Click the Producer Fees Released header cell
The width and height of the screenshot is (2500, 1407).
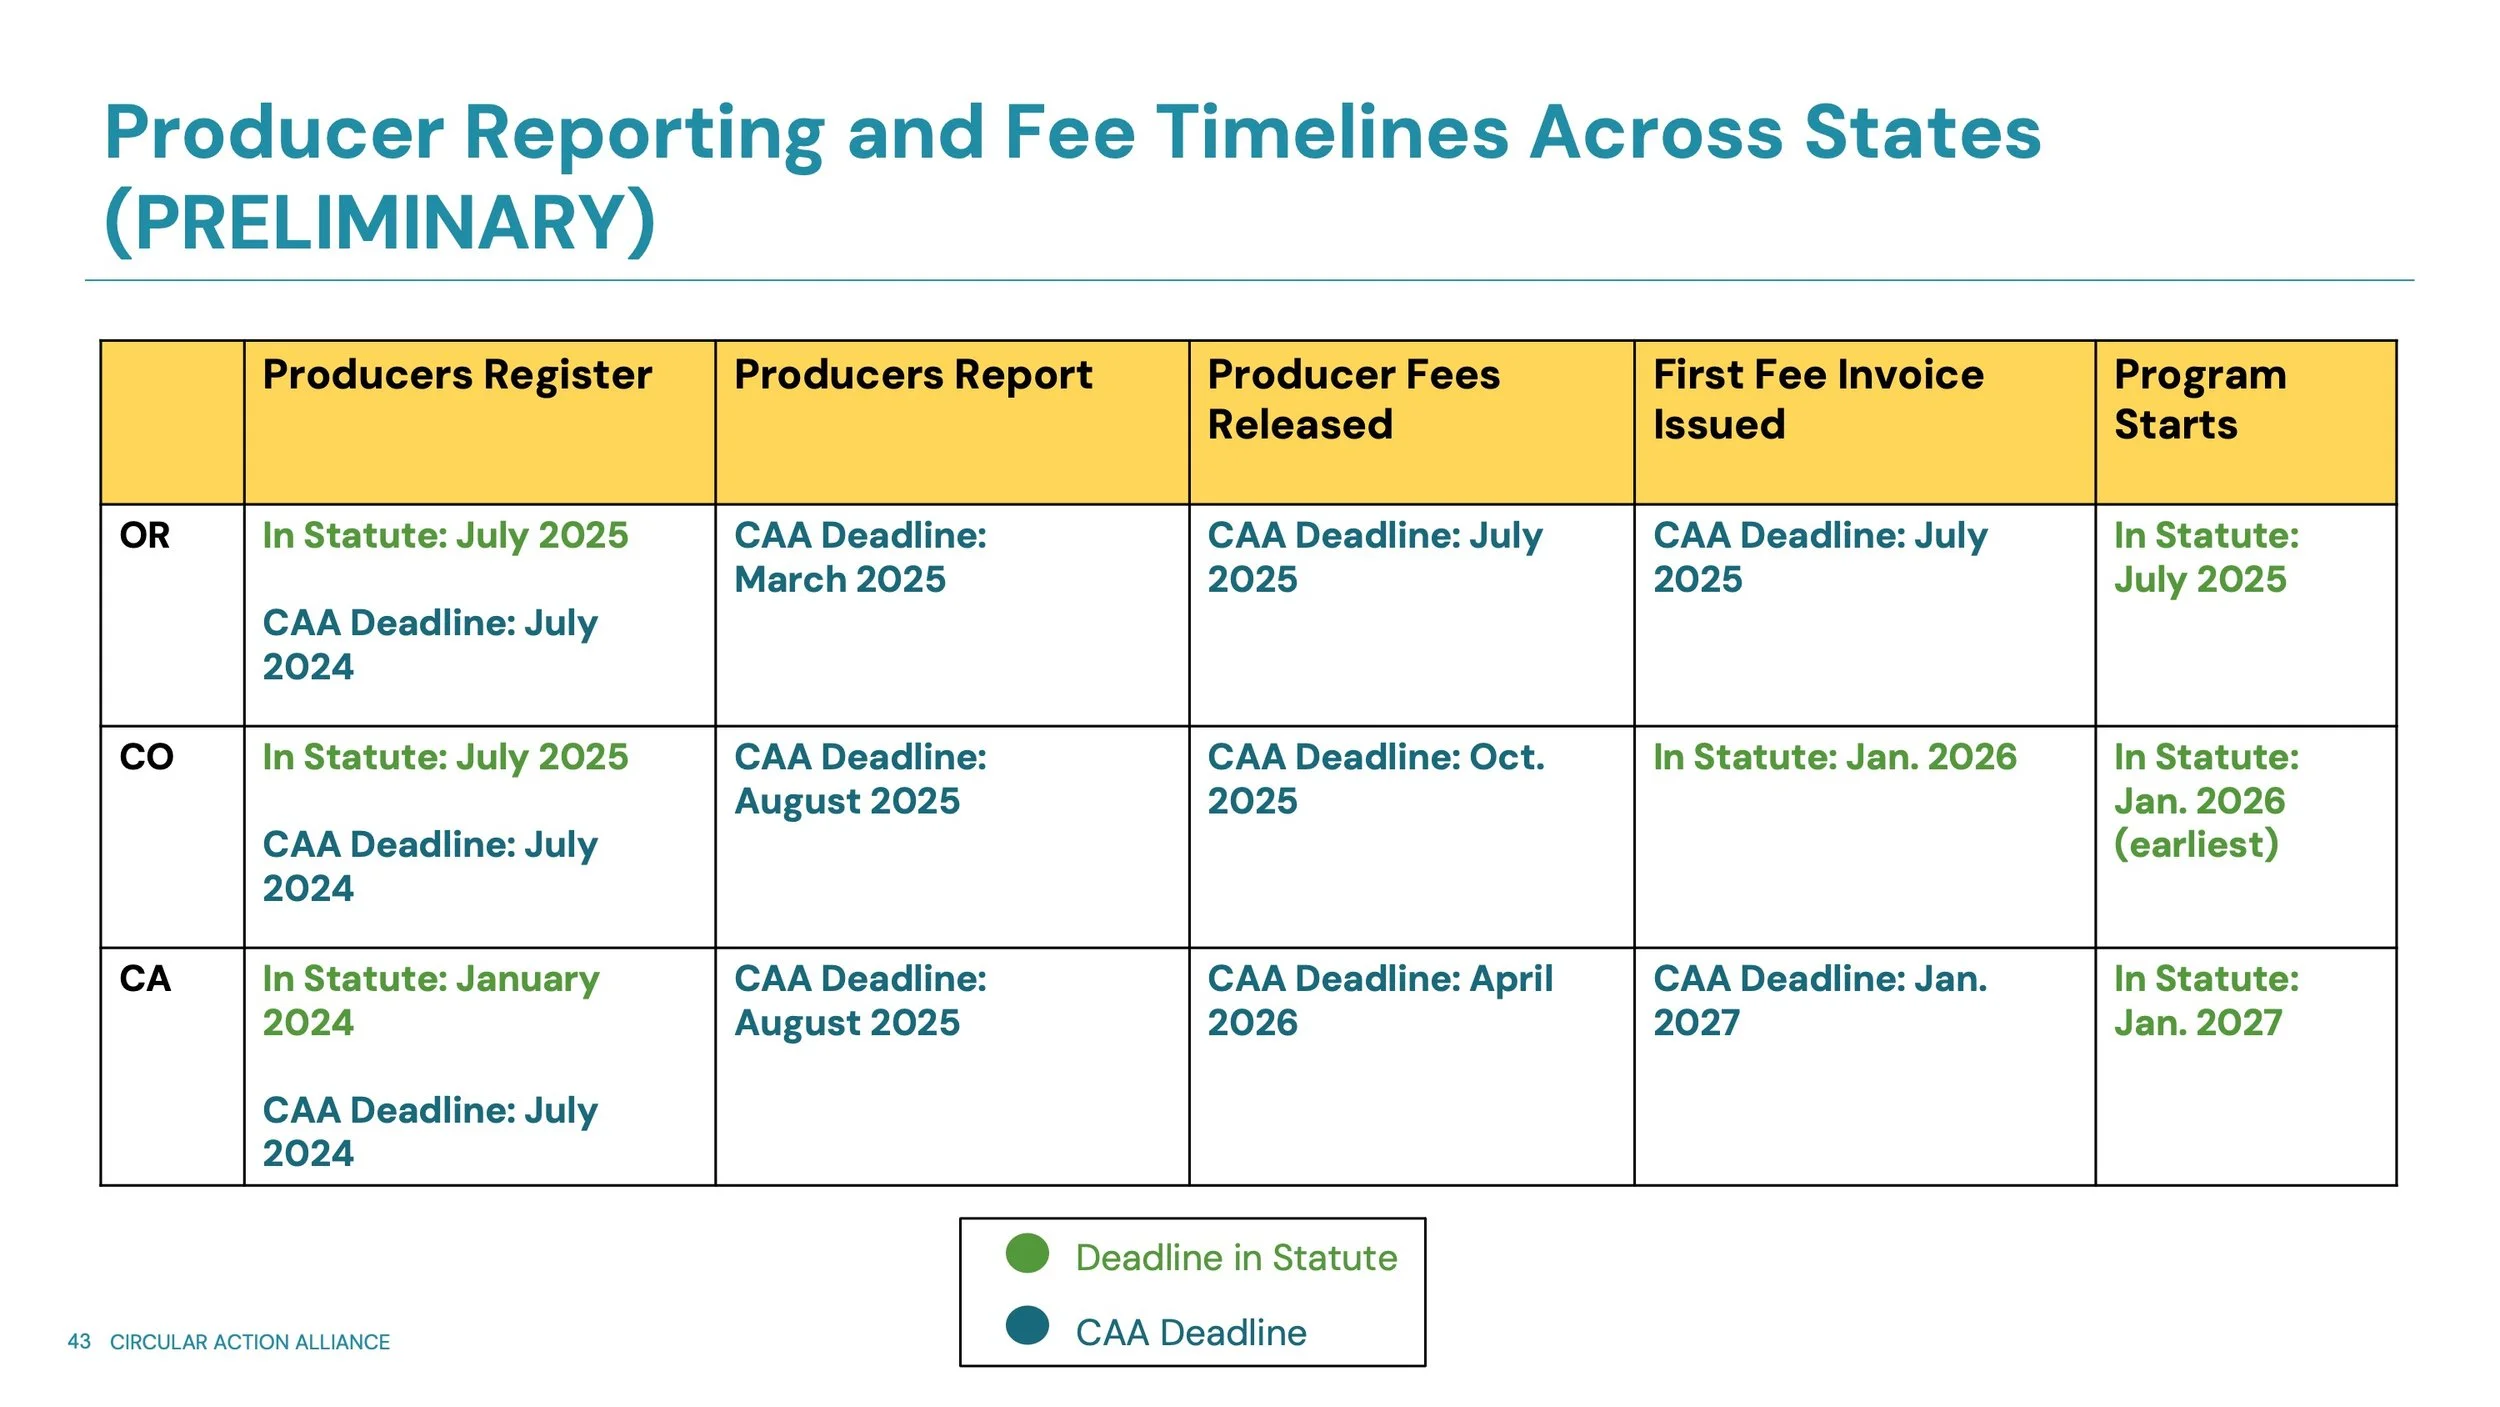(x=1353, y=399)
